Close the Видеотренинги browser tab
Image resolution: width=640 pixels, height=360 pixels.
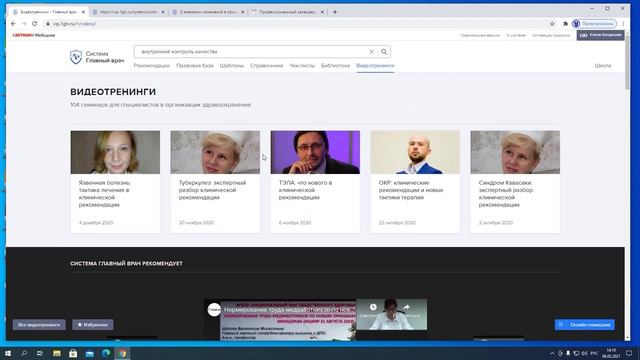tap(83, 12)
